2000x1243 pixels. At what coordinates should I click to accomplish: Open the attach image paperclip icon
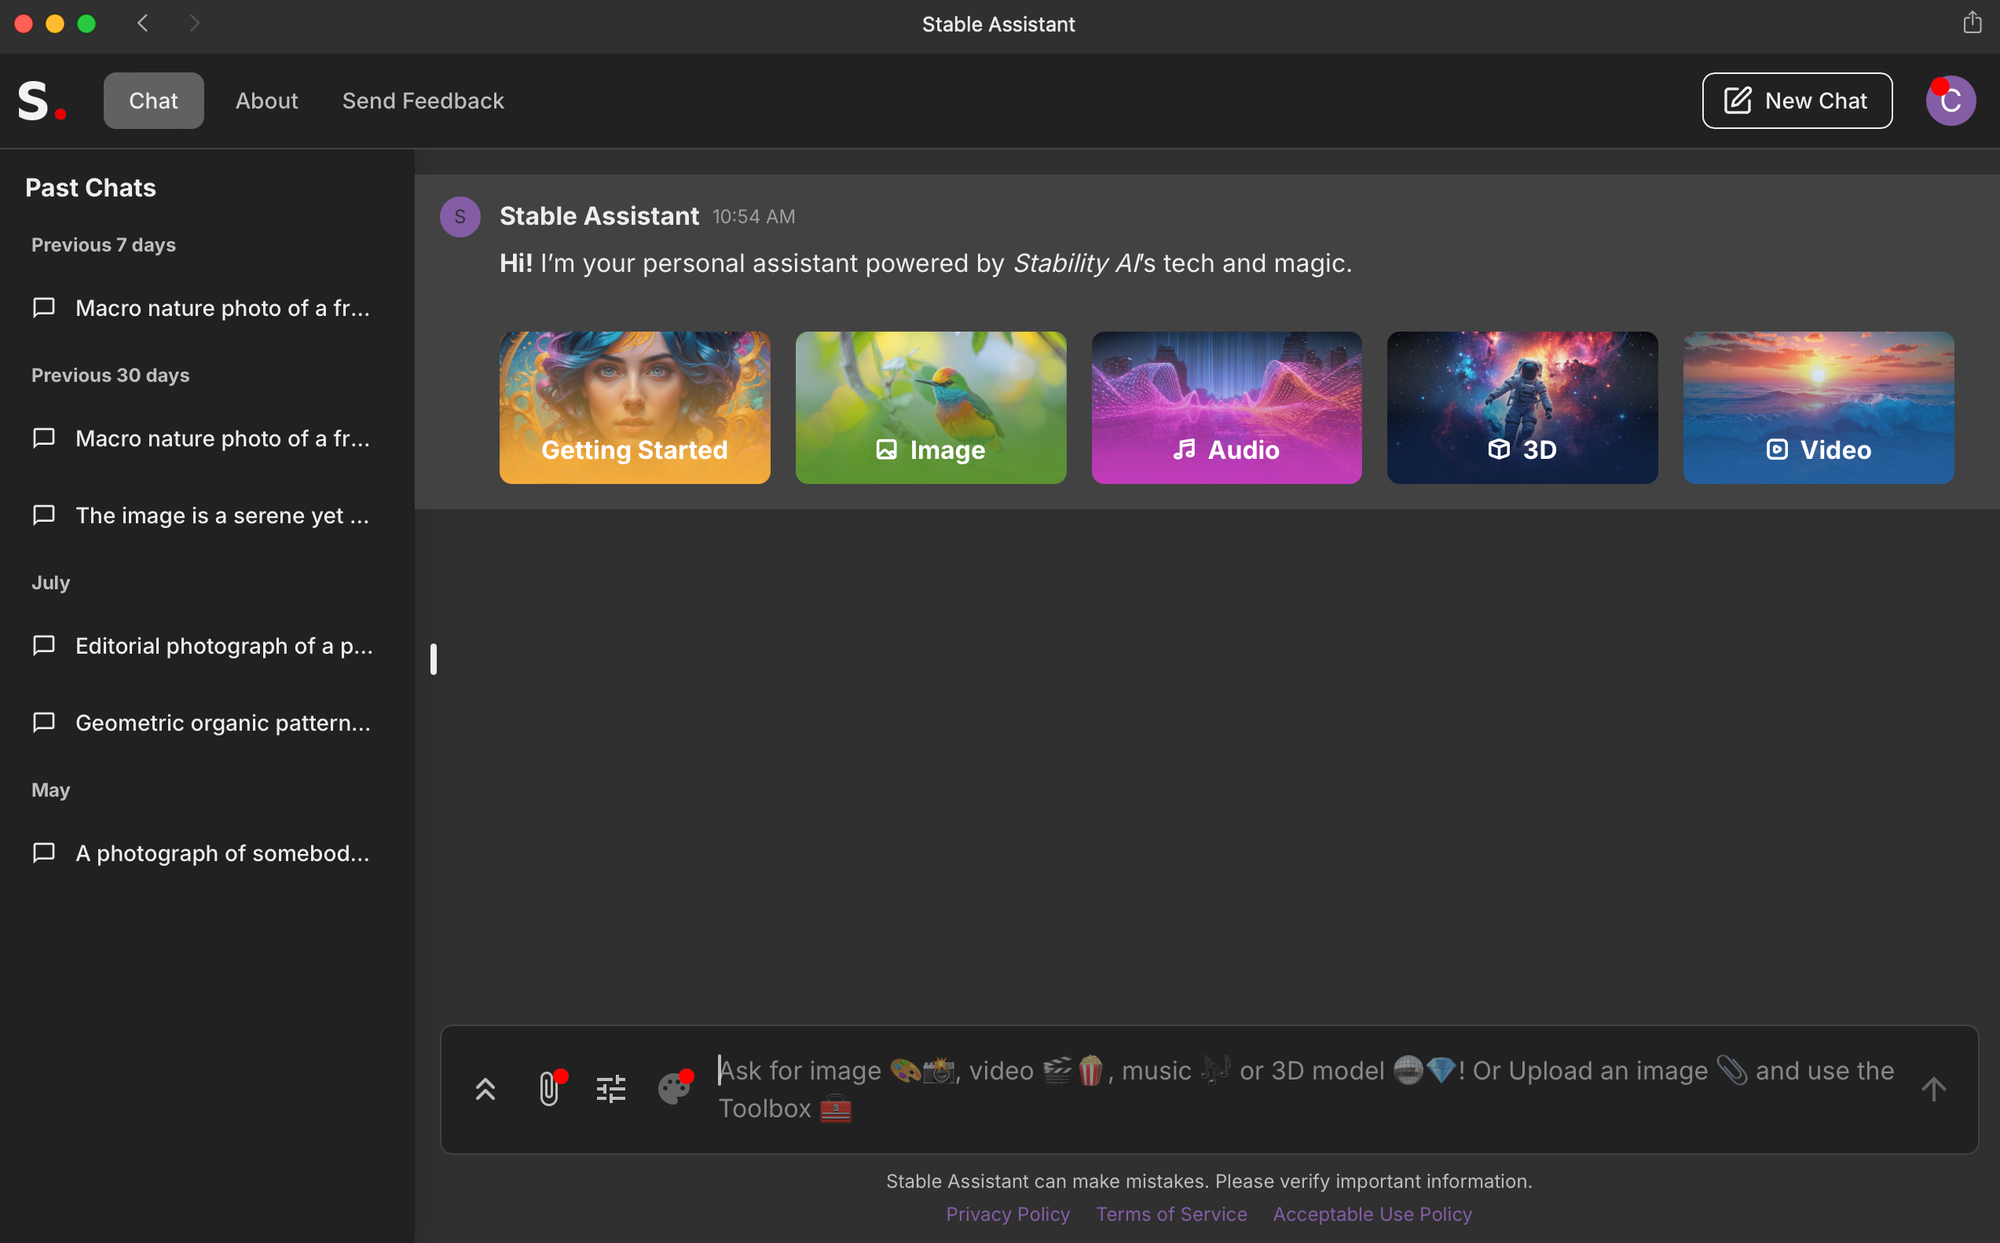click(550, 1089)
